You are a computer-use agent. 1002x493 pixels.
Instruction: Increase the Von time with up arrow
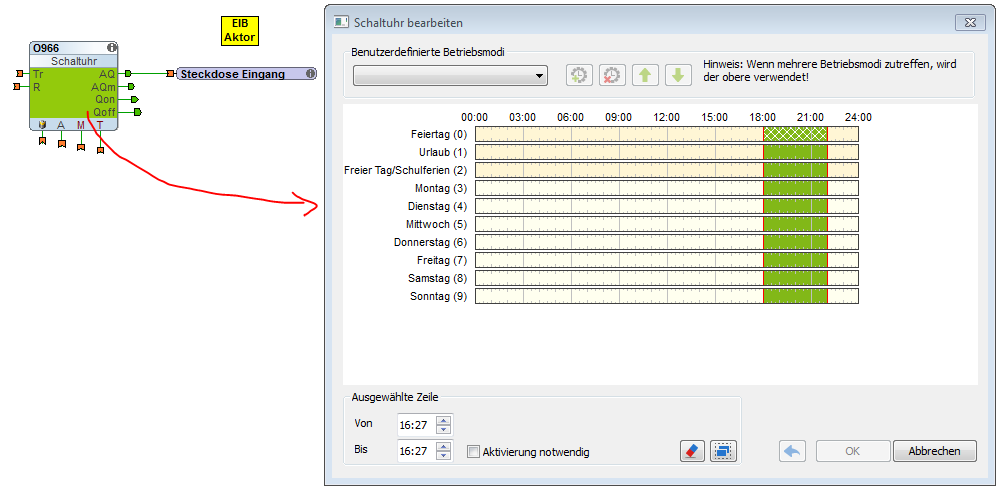[x=444, y=419]
